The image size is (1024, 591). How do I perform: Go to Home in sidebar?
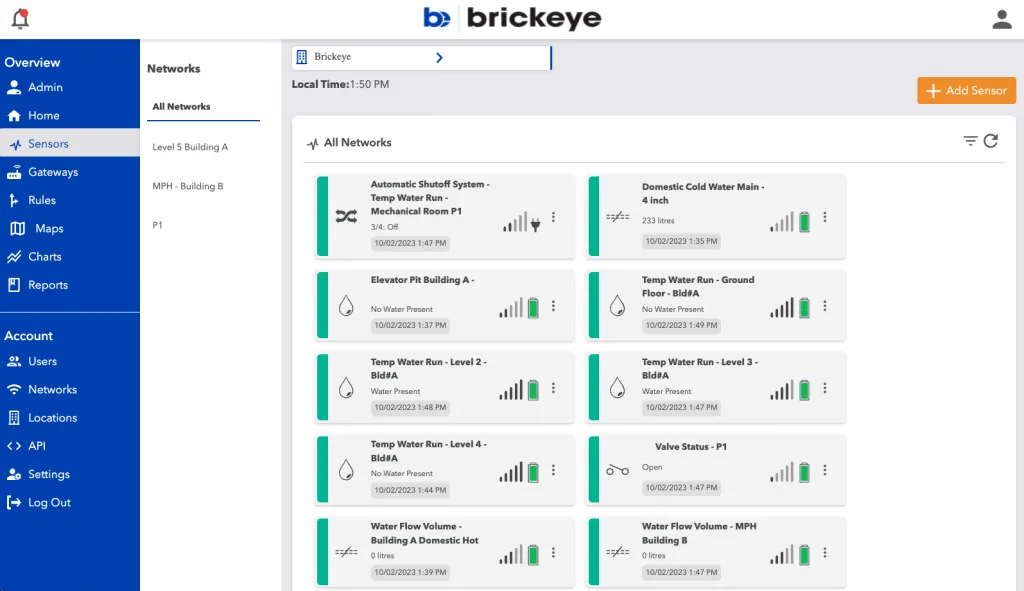click(x=70, y=116)
